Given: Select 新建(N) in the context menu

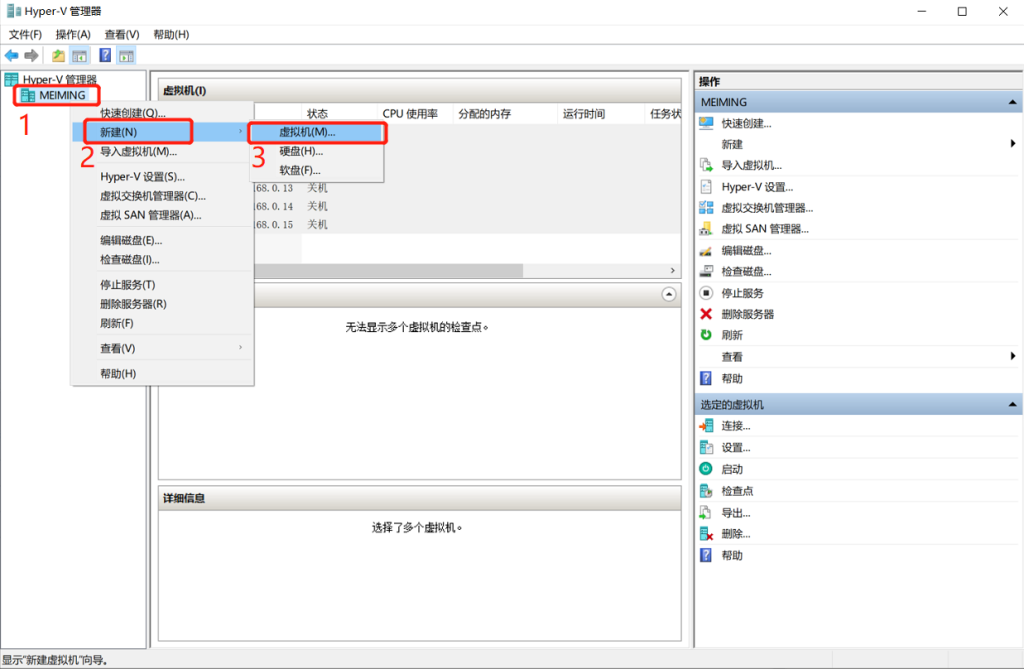Looking at the screenshot, I should [x=162, y=132].
